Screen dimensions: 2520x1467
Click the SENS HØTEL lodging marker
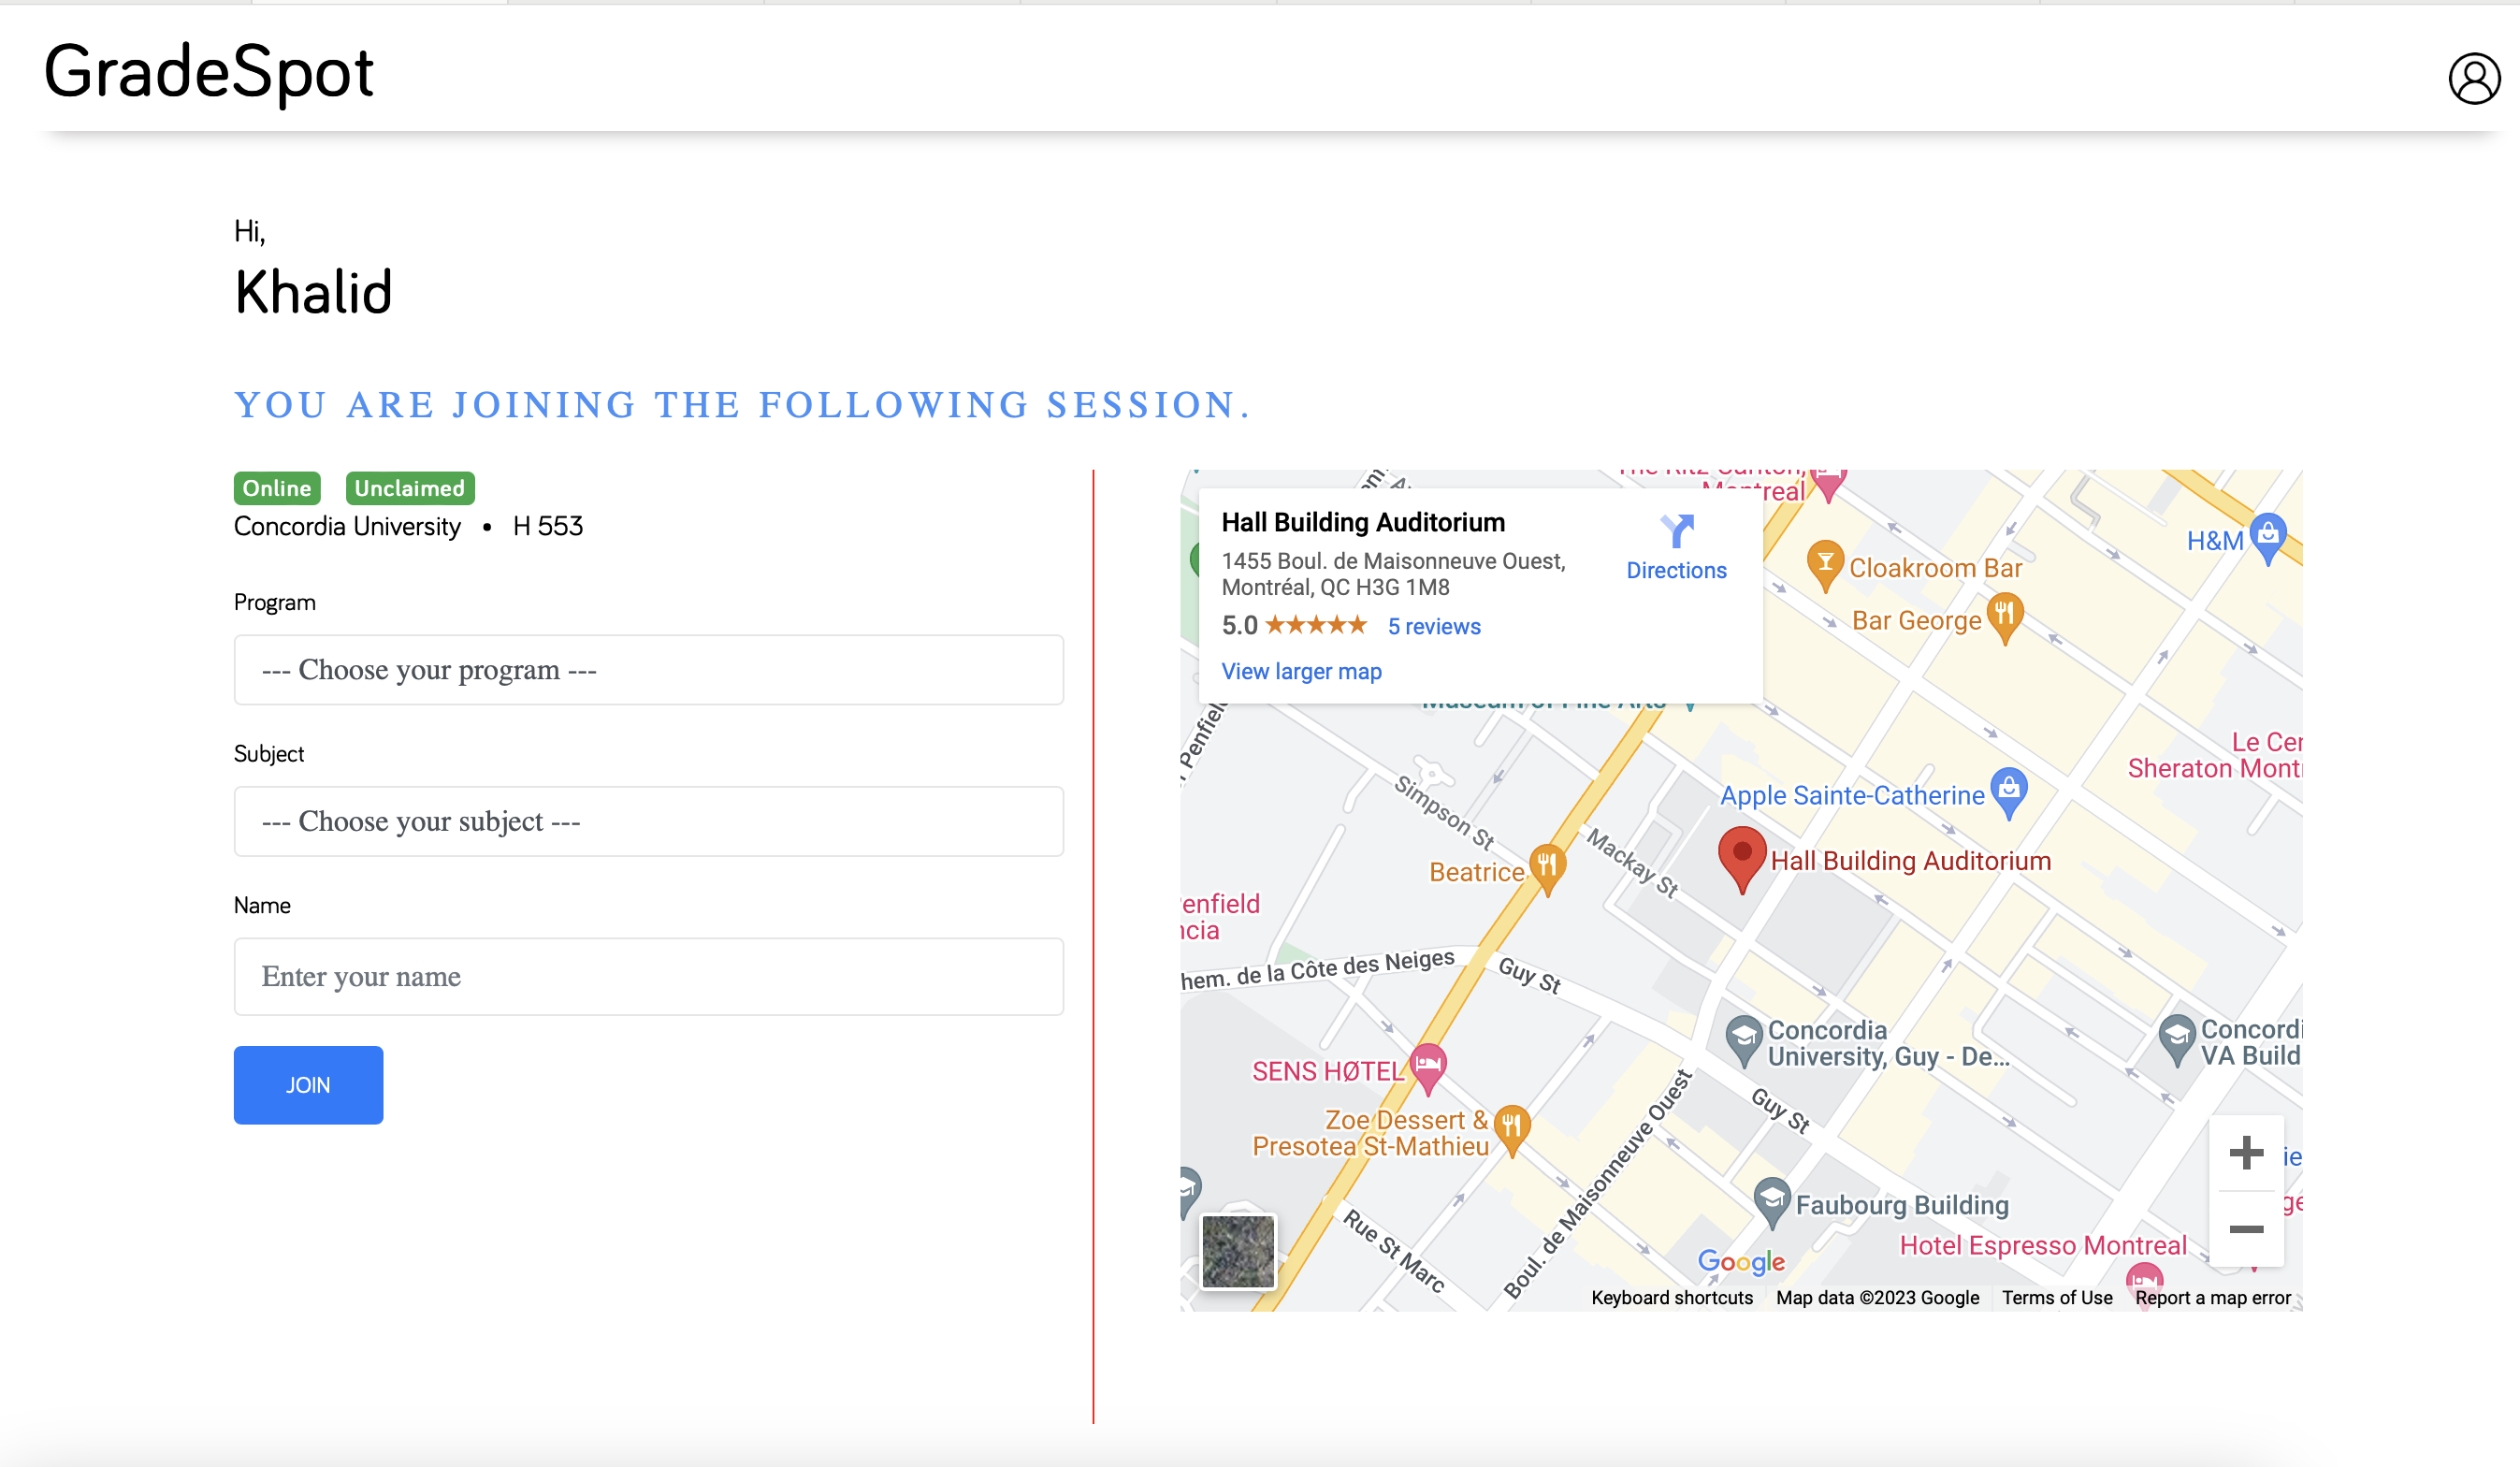1427,1064
